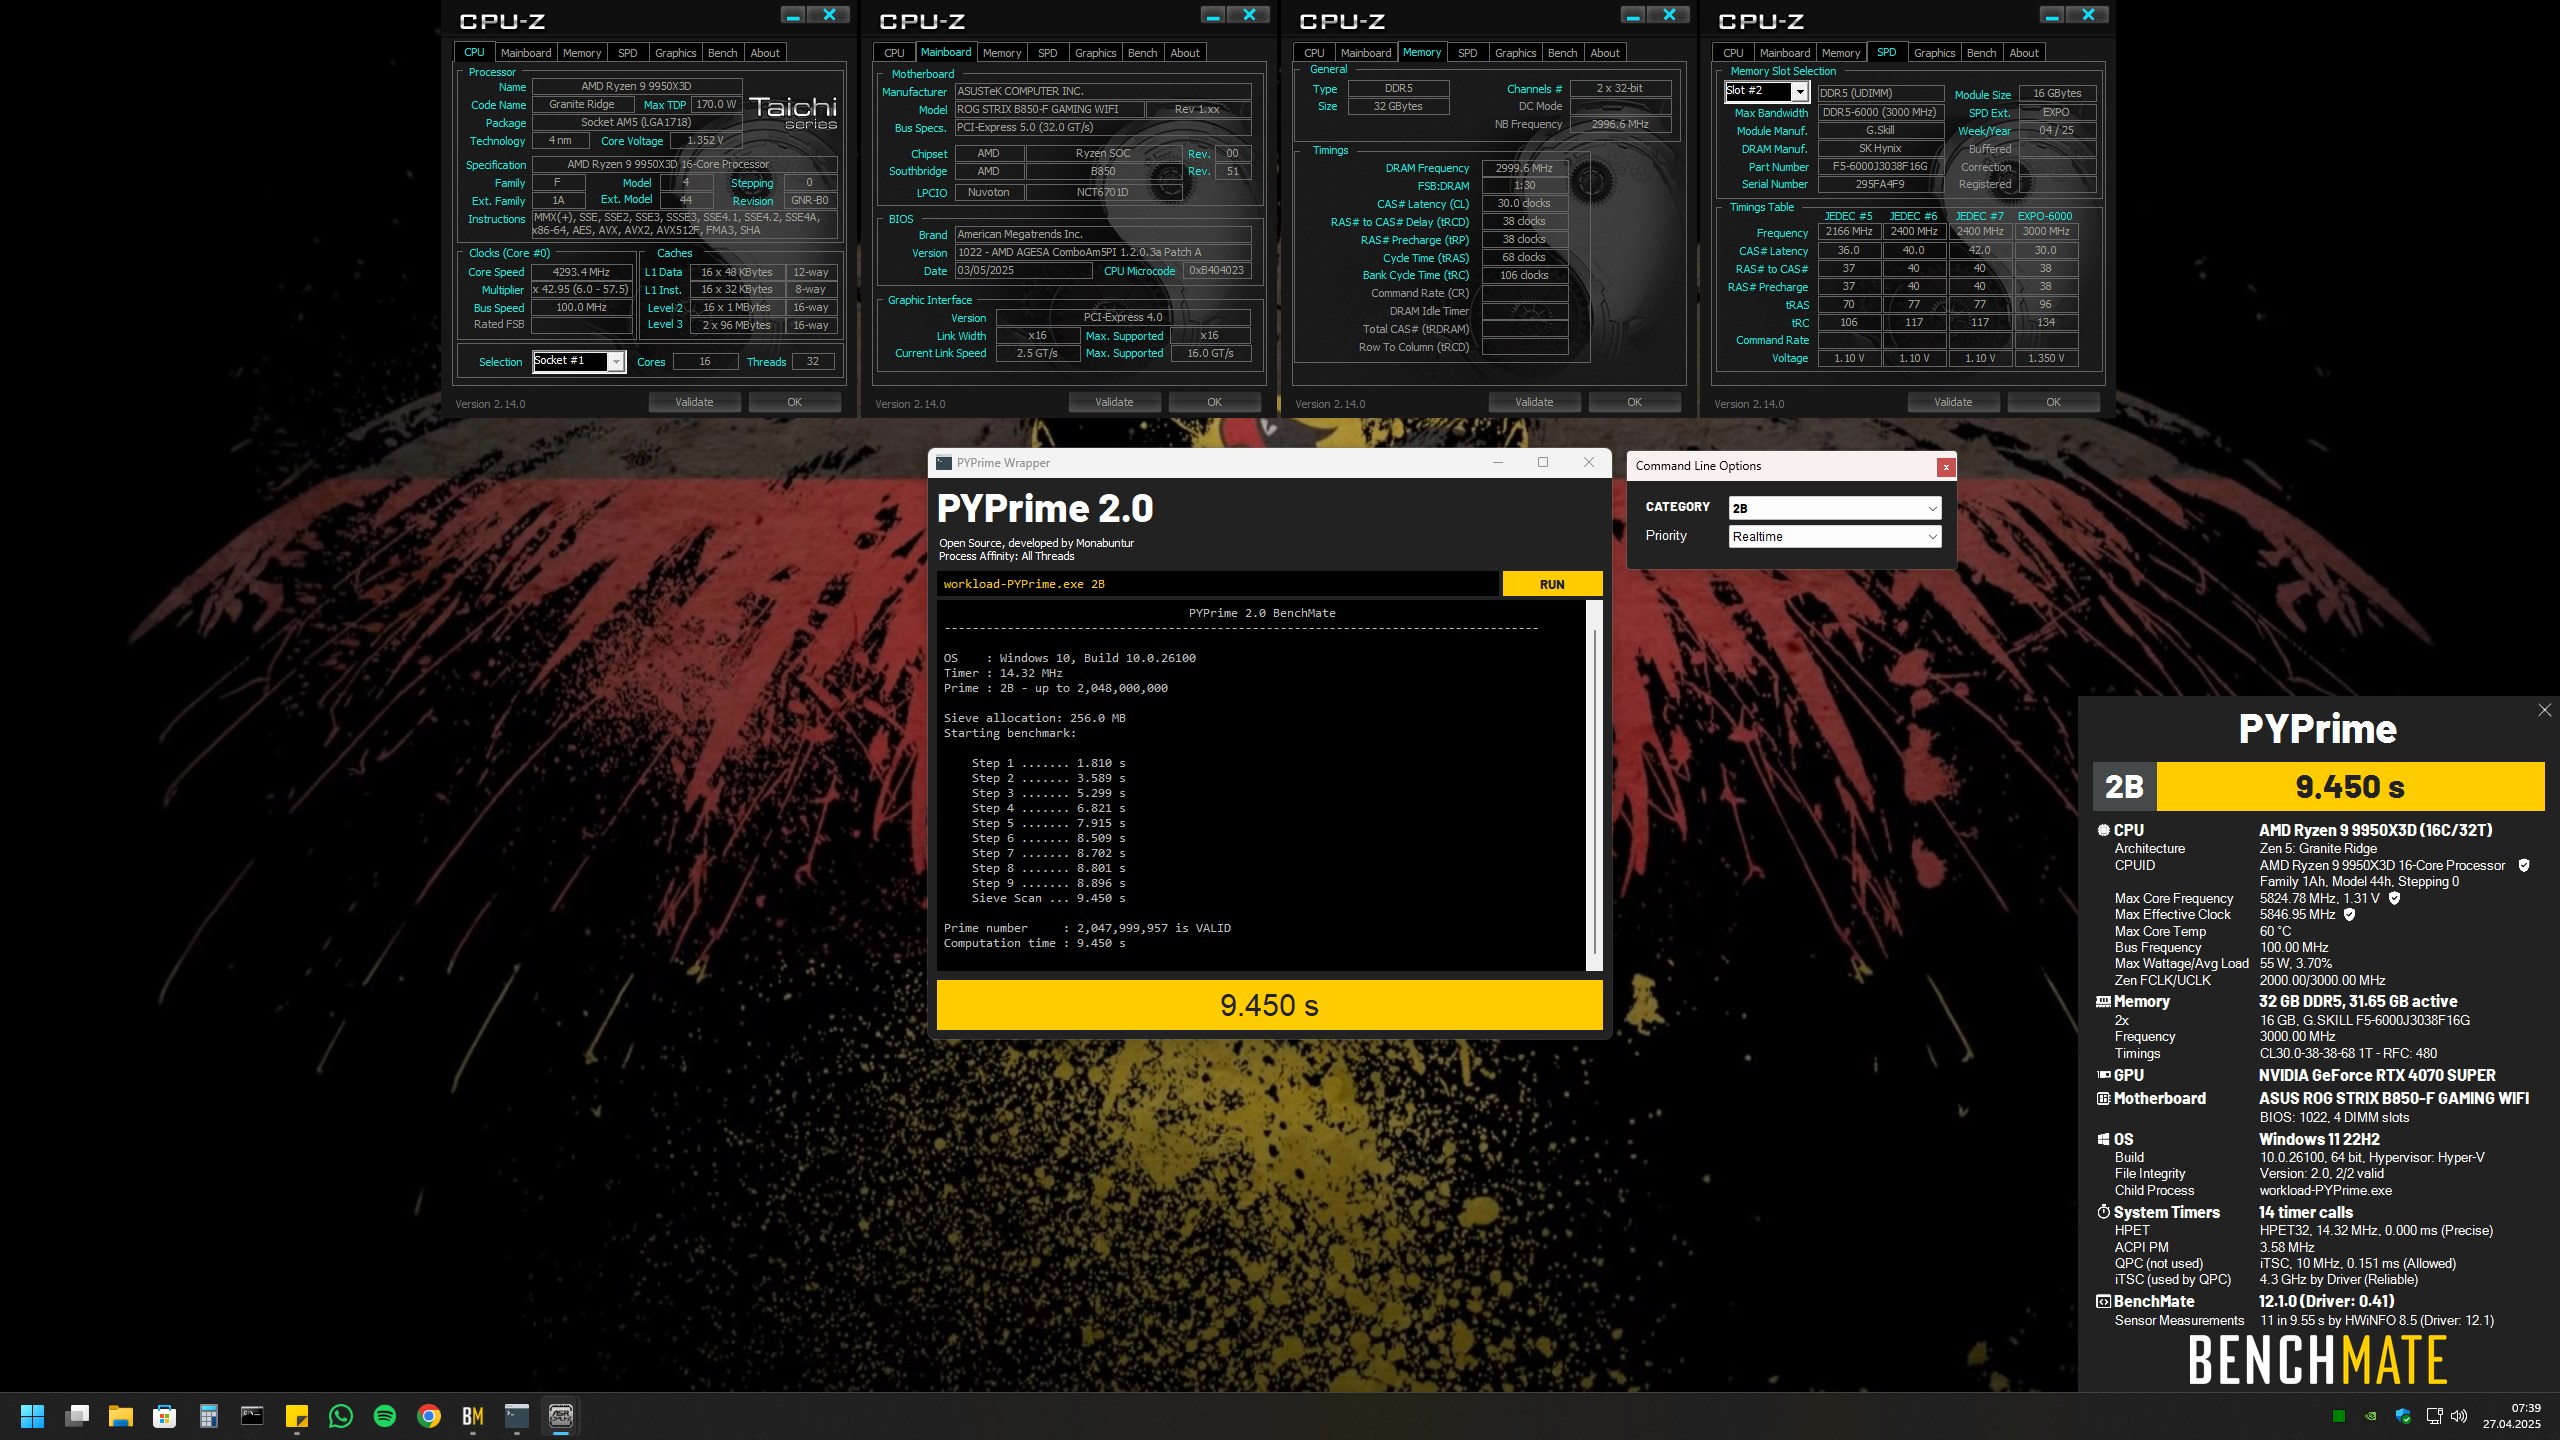2560x1440 pixels.
Task: Open the Priority dropdown showing Realtime
Action: [x=1835, y=537]
